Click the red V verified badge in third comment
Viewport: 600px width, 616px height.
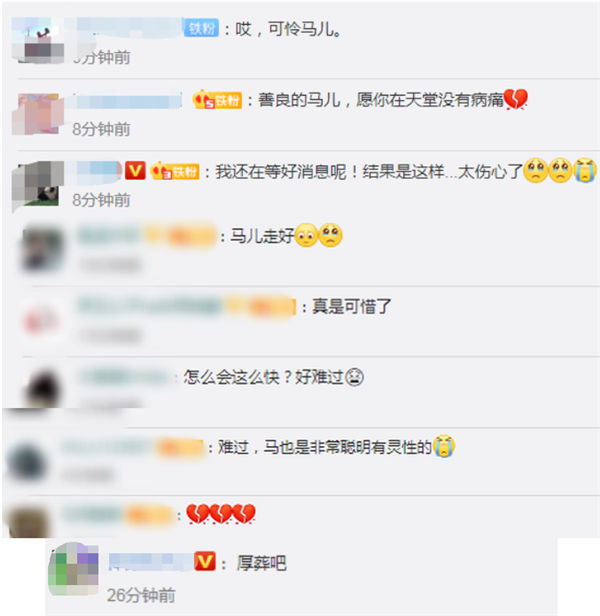coord(135,171)
